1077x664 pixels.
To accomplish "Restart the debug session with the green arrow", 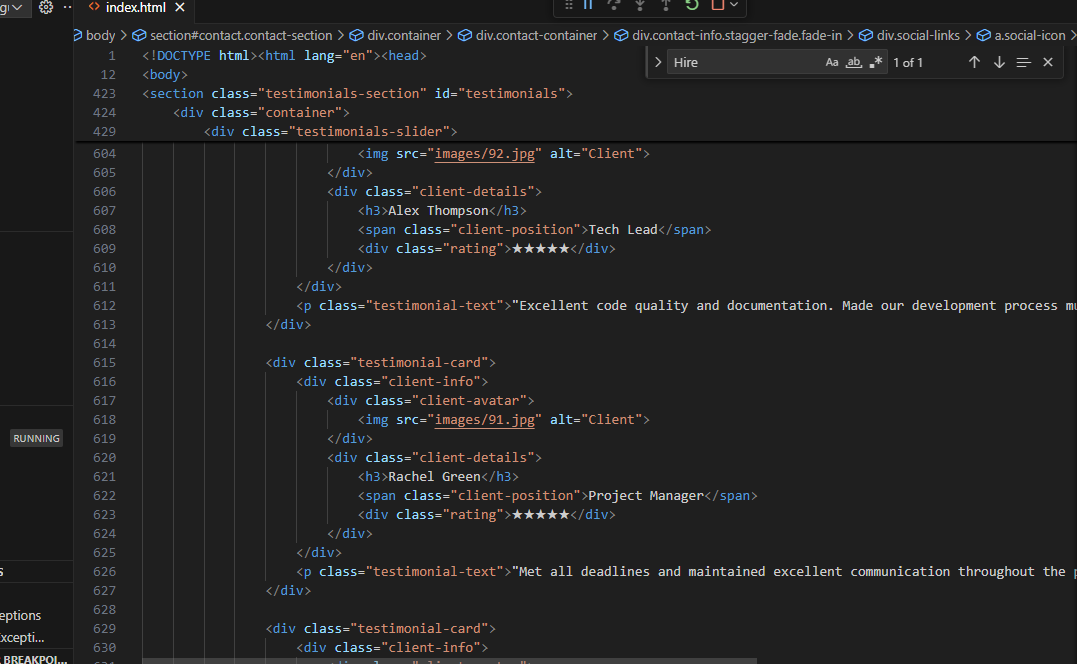I will click(x=692, y=5).
